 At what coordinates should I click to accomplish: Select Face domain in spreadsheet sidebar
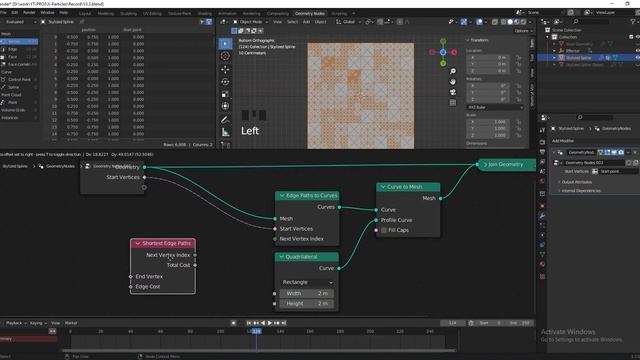[19, 57]
